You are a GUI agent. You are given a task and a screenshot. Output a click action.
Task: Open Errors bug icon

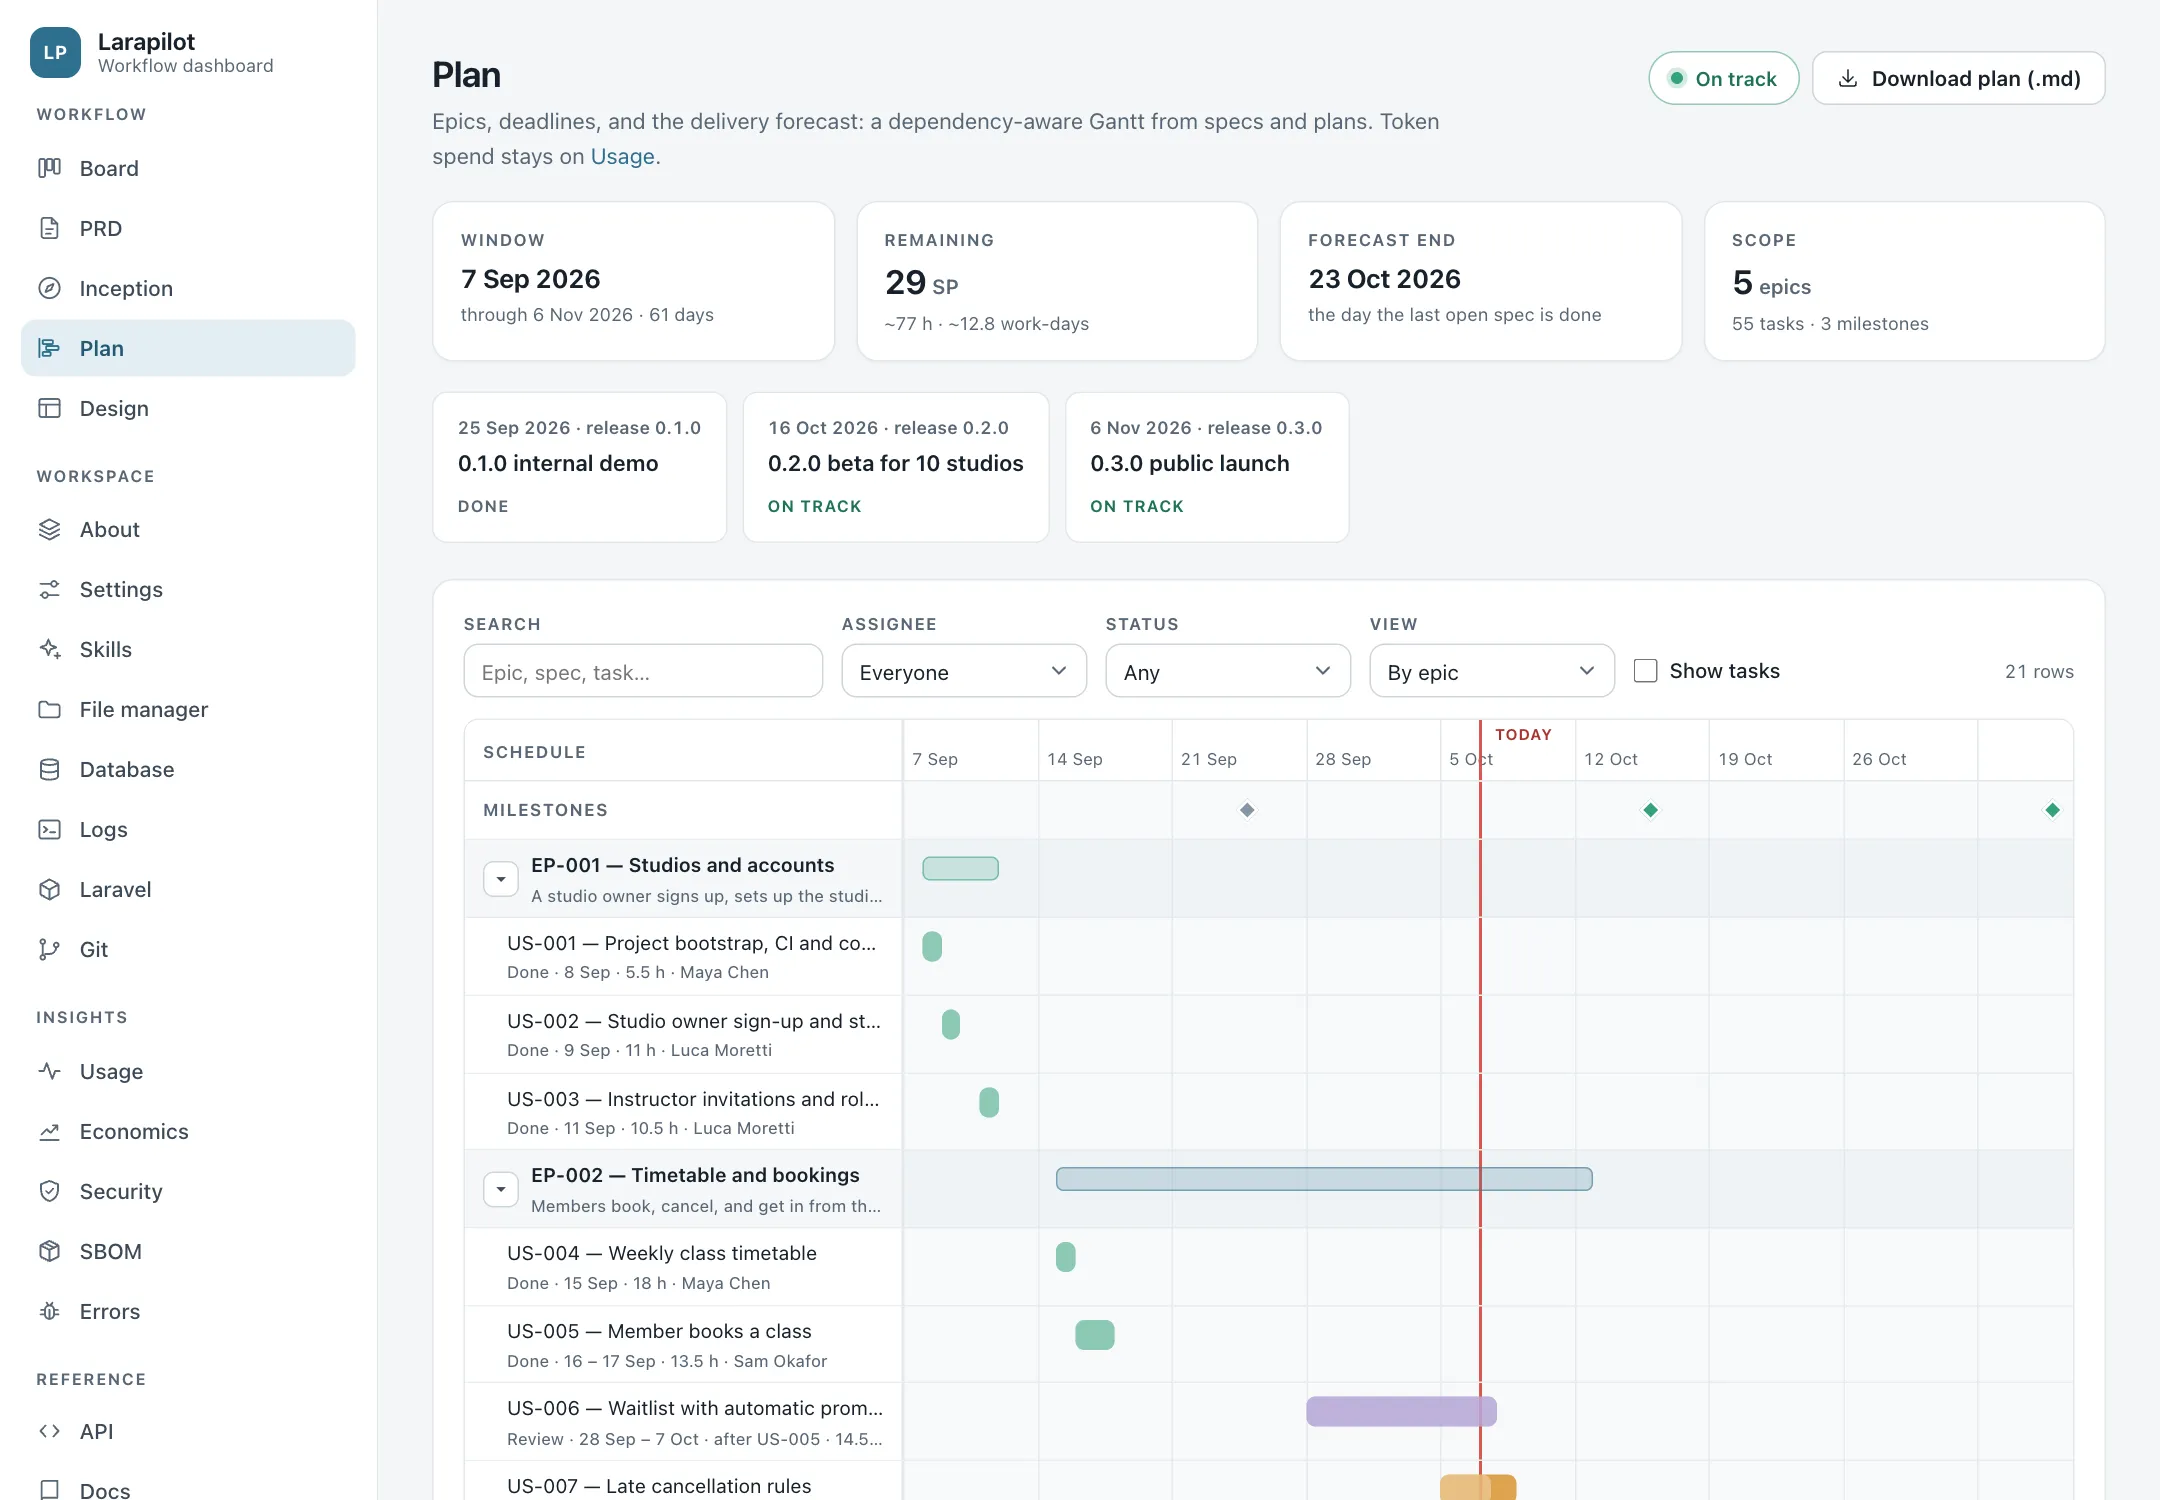[49, 1311]
